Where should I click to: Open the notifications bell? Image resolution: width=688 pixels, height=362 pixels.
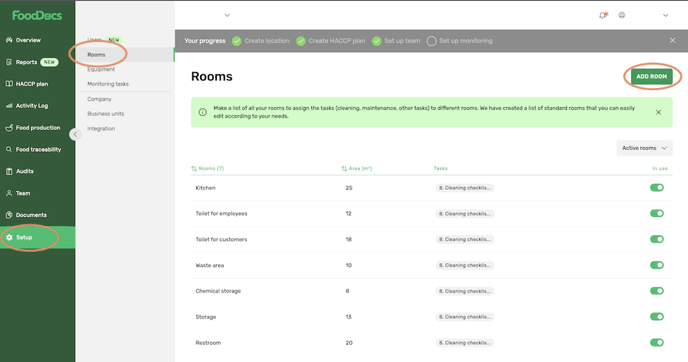(603, 15)
